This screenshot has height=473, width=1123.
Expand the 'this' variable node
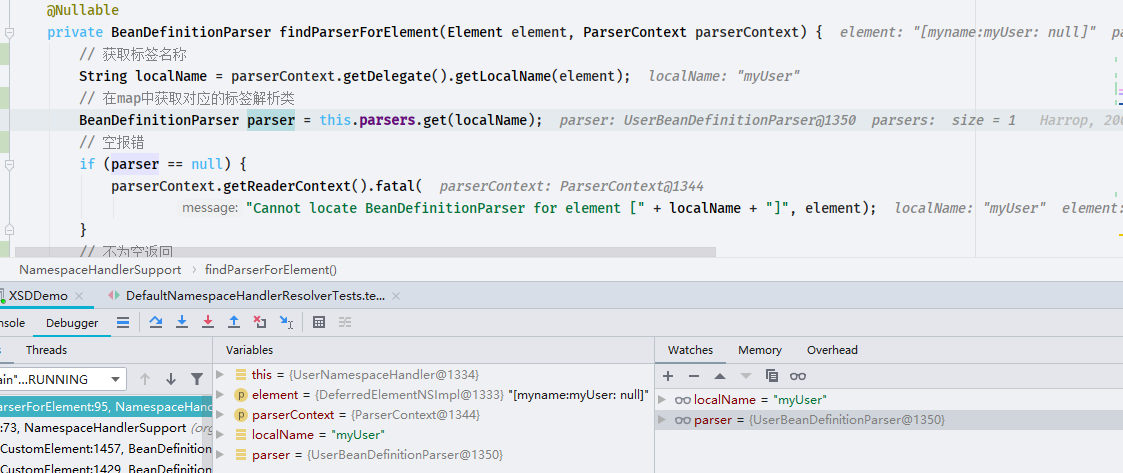tap(221, 375)
